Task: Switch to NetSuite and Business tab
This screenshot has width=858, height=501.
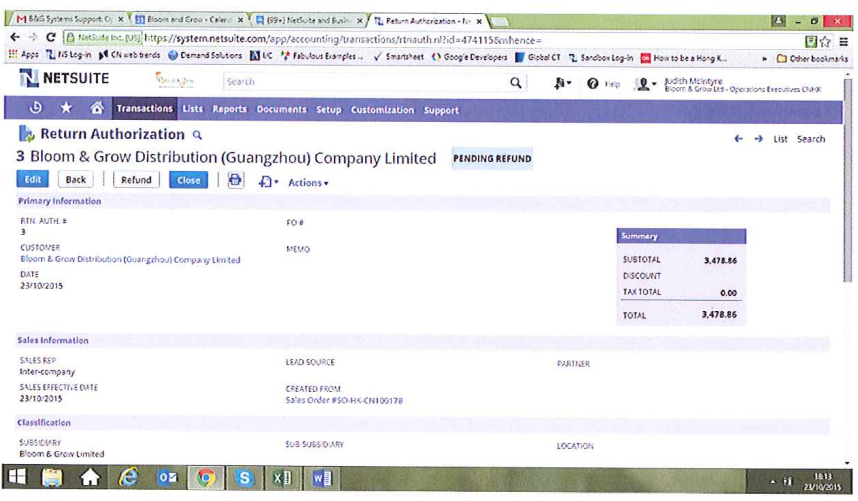Action: pyautogui.click(x=310, y=20)
